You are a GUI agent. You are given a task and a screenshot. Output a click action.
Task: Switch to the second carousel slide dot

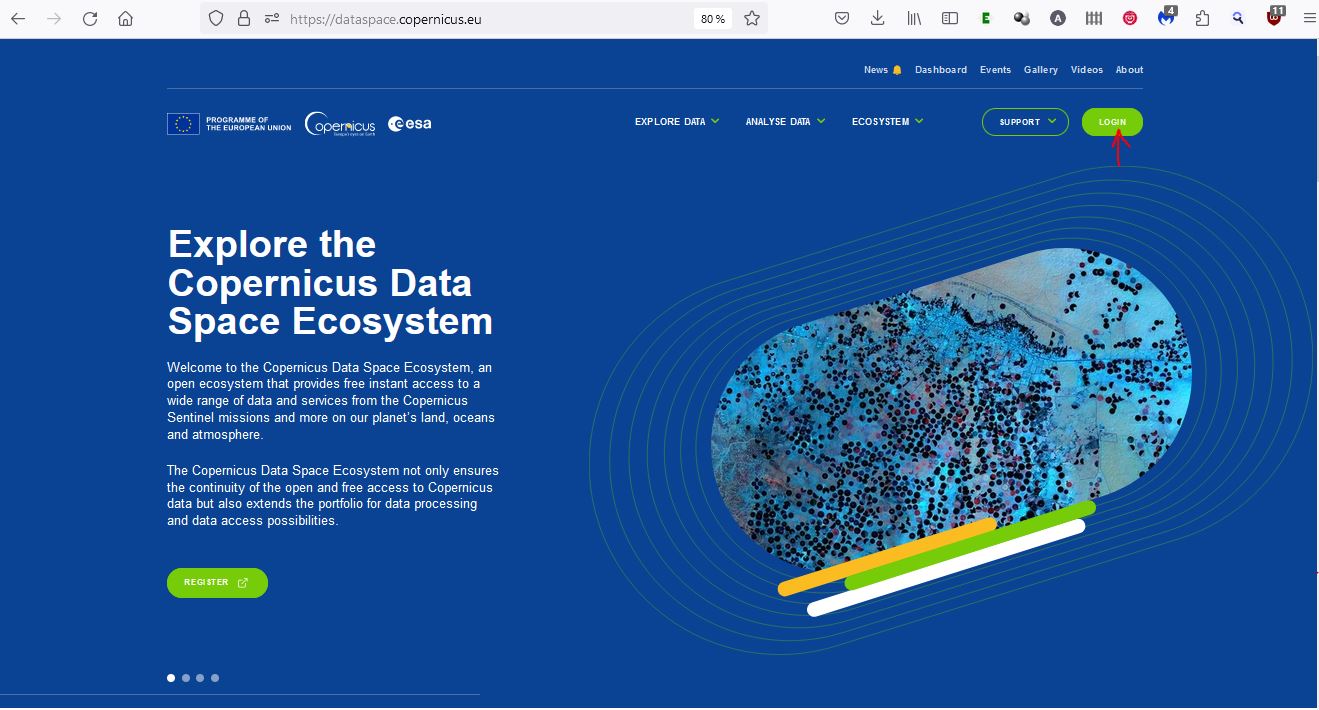186,678
